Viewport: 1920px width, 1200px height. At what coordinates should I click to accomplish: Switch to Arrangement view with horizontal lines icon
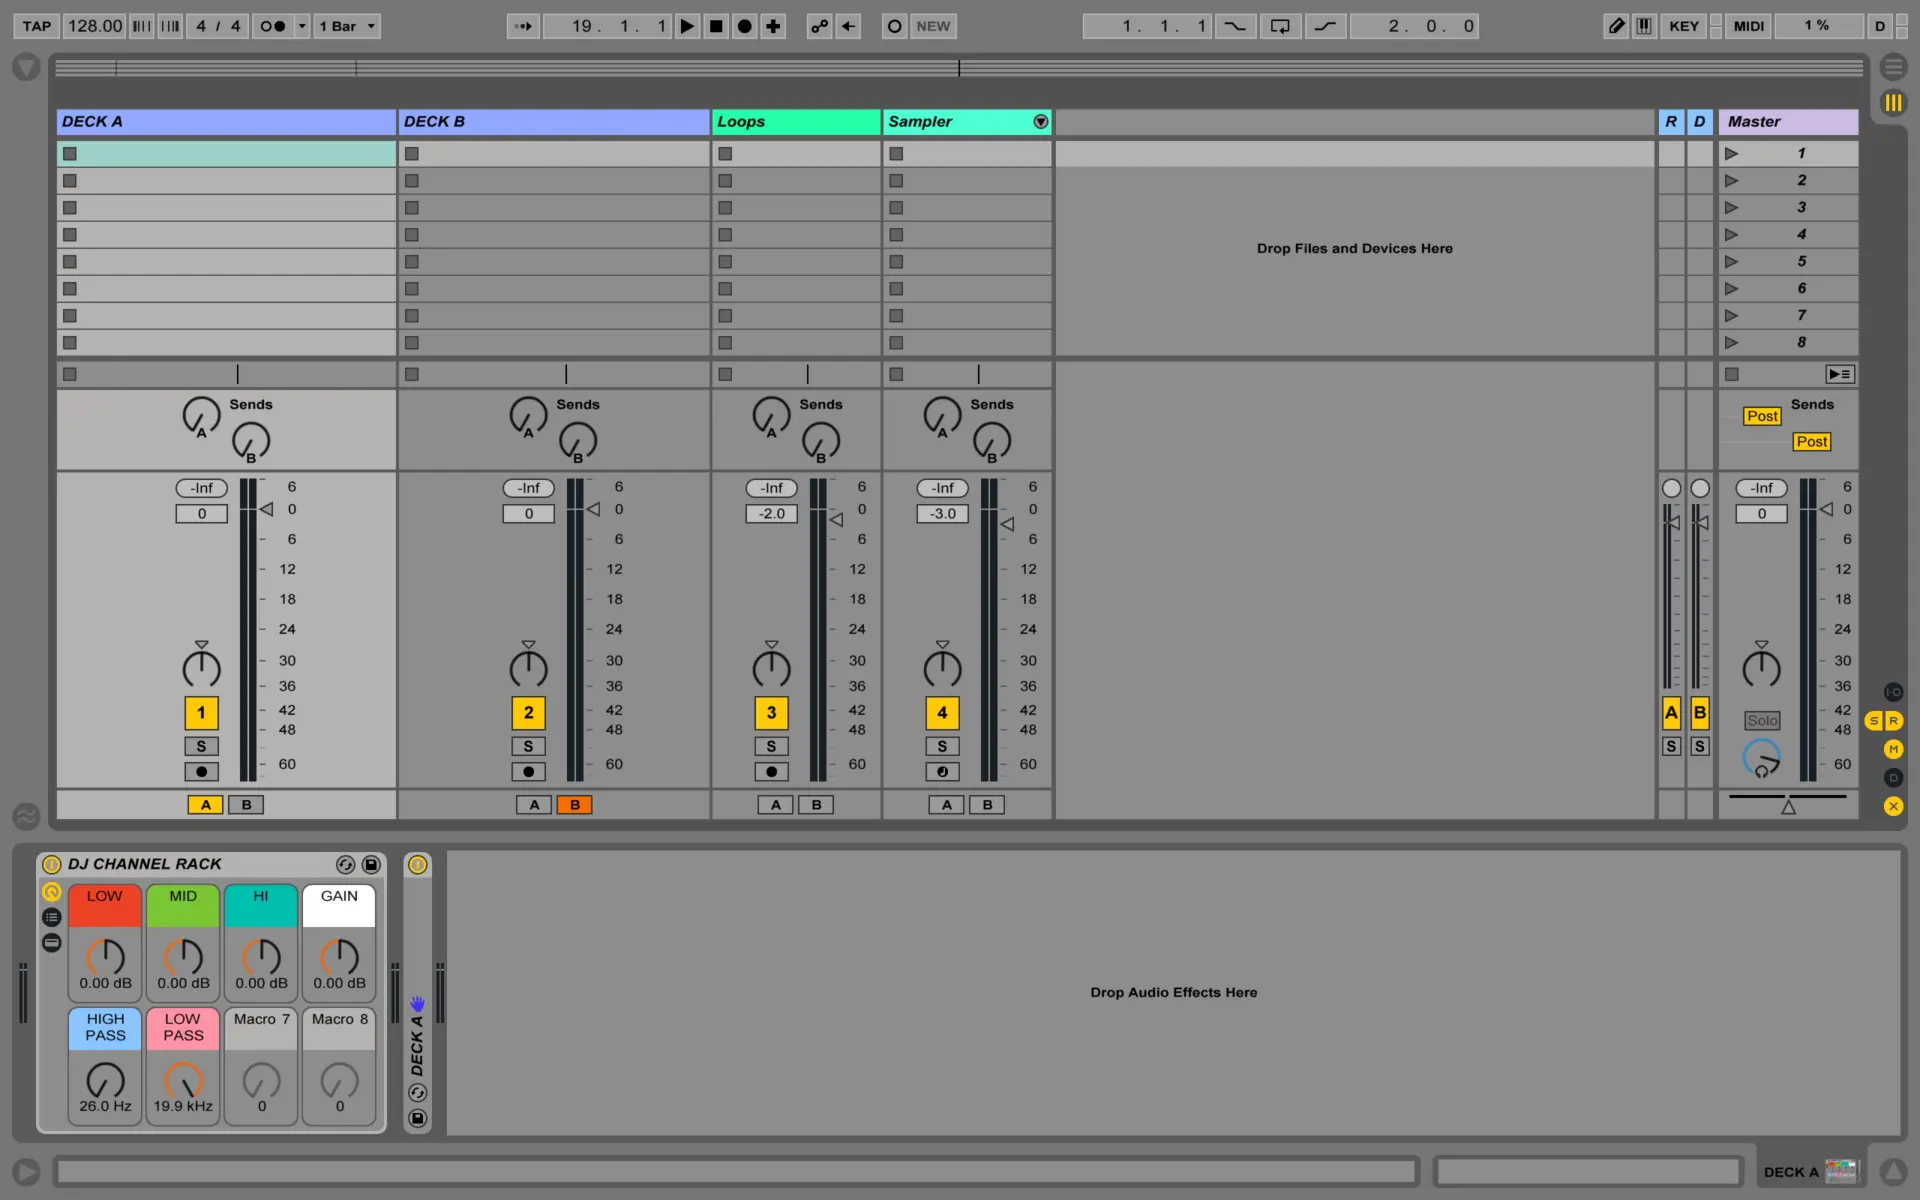(x=1893, y=68)
